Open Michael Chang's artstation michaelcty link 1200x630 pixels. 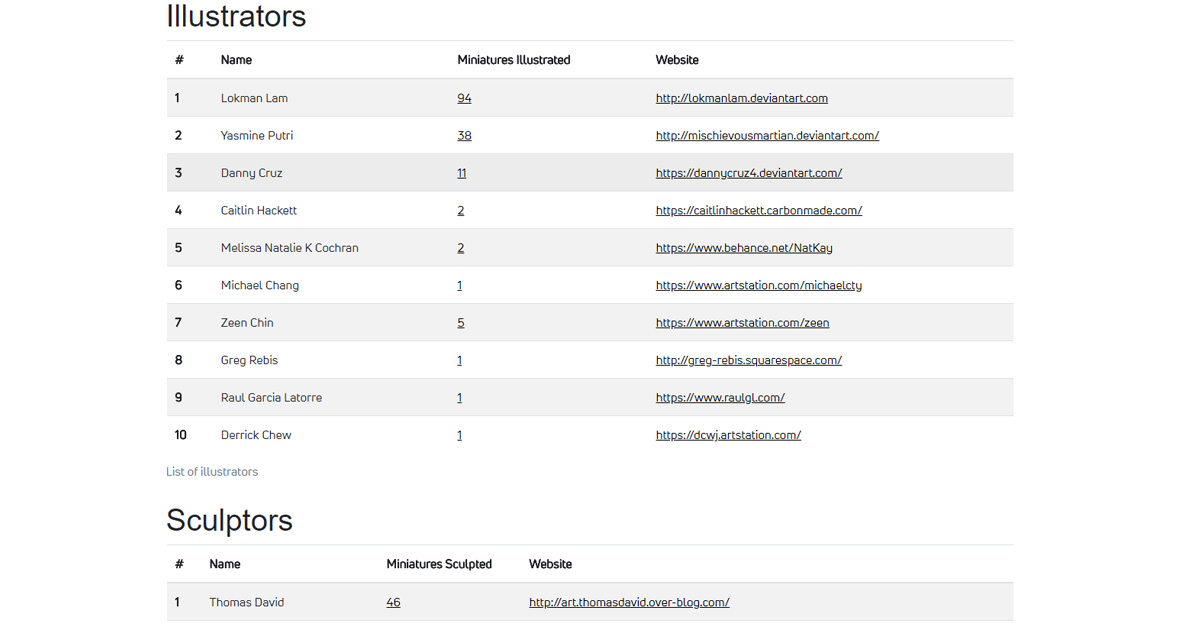pos(758,286)
